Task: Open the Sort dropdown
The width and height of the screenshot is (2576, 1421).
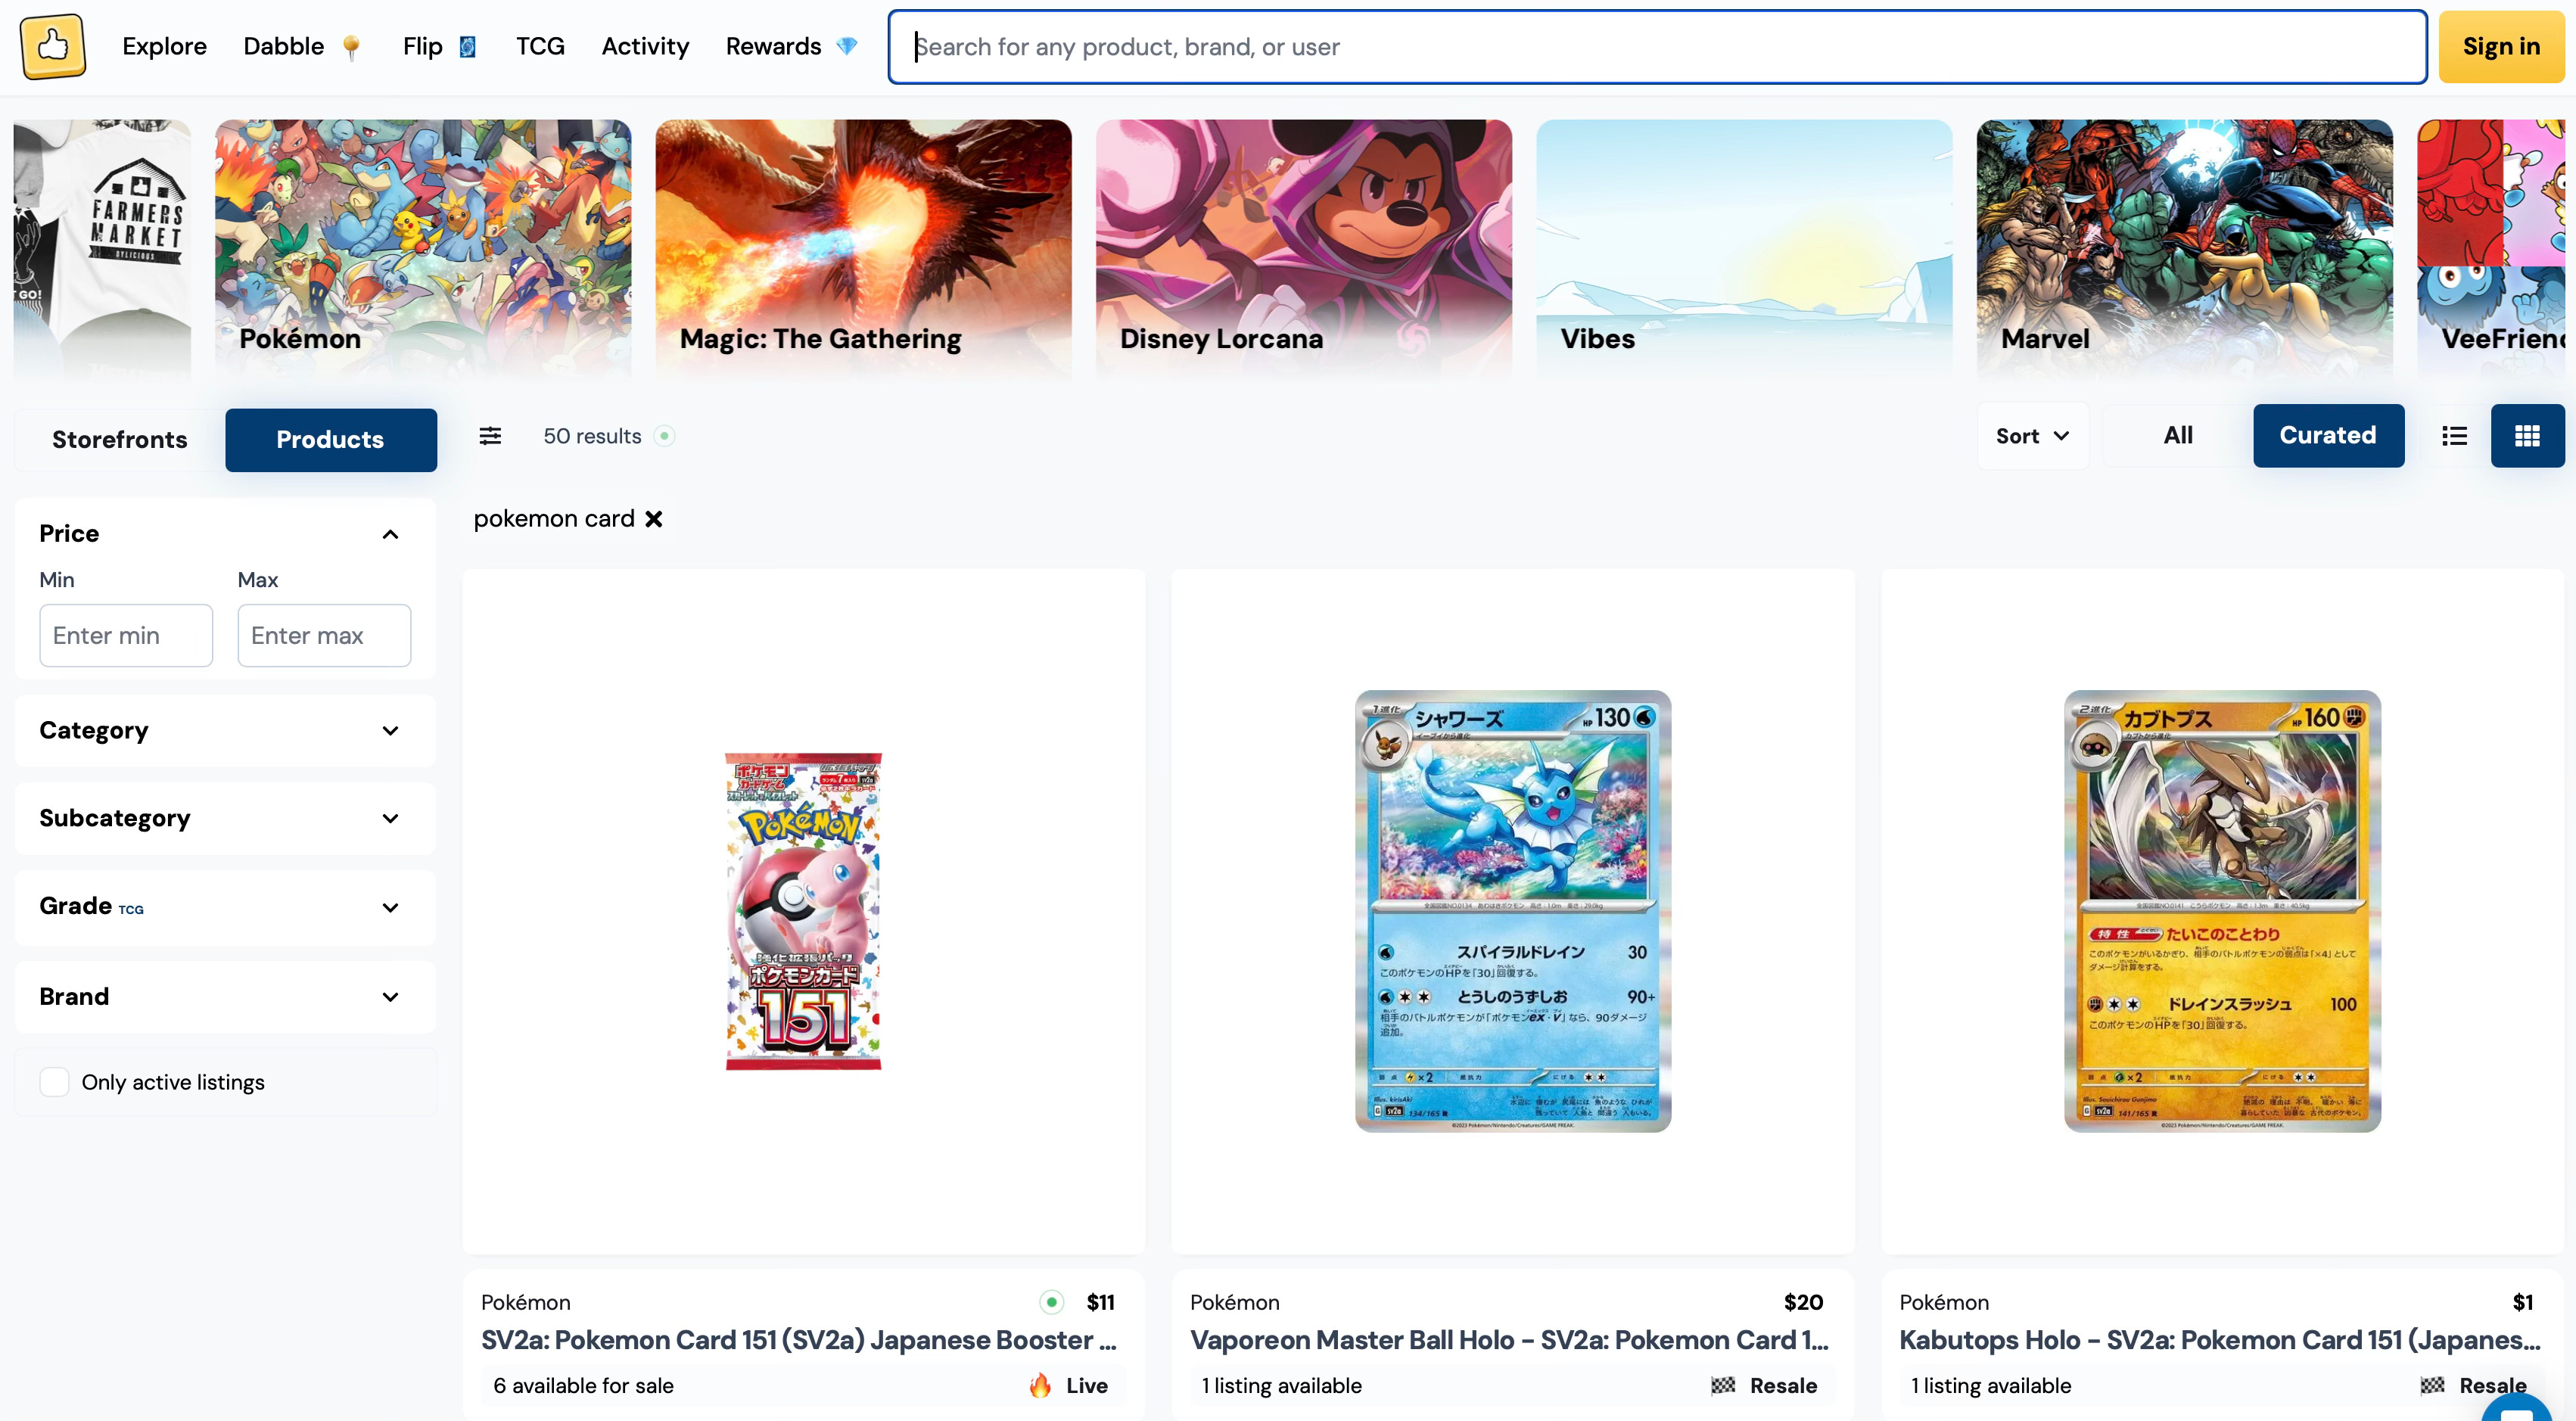Action: 2033,436
